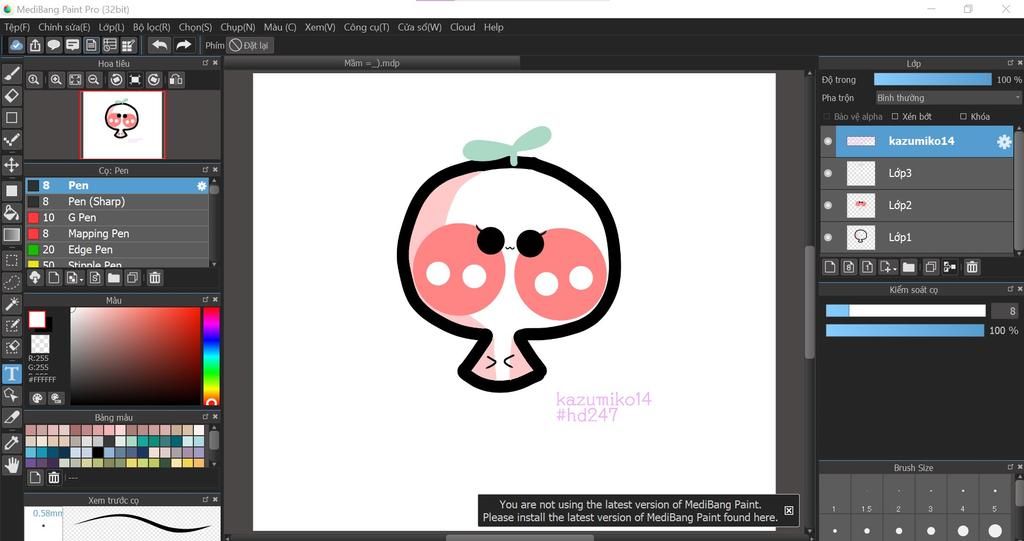Switch to the Mầm =_).mdp document tab
The width and height of the screenshot is (1024, 541).
click(x=372, y=63)
